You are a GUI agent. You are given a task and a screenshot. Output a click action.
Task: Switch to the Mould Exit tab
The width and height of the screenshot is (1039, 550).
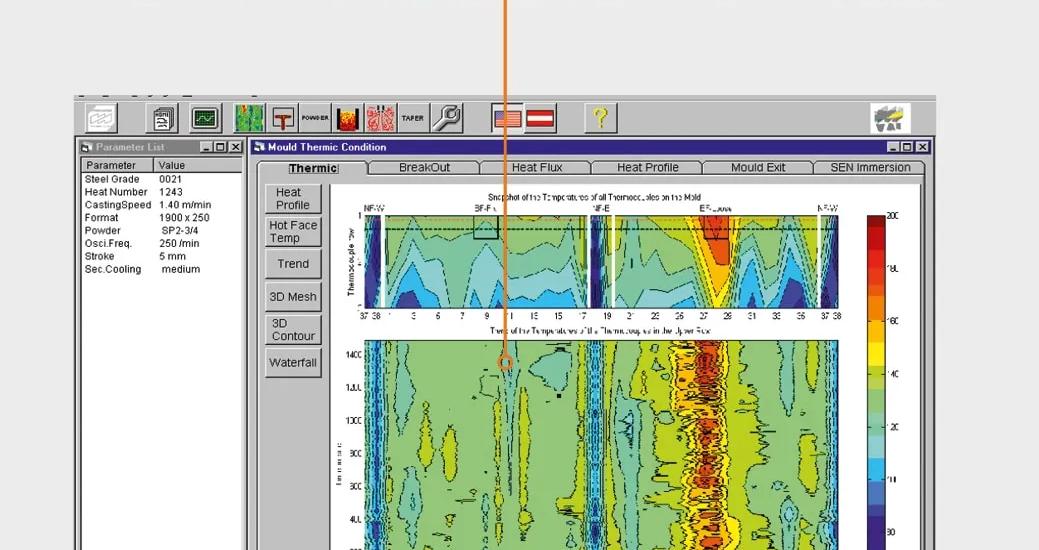[x=758, y=168]
